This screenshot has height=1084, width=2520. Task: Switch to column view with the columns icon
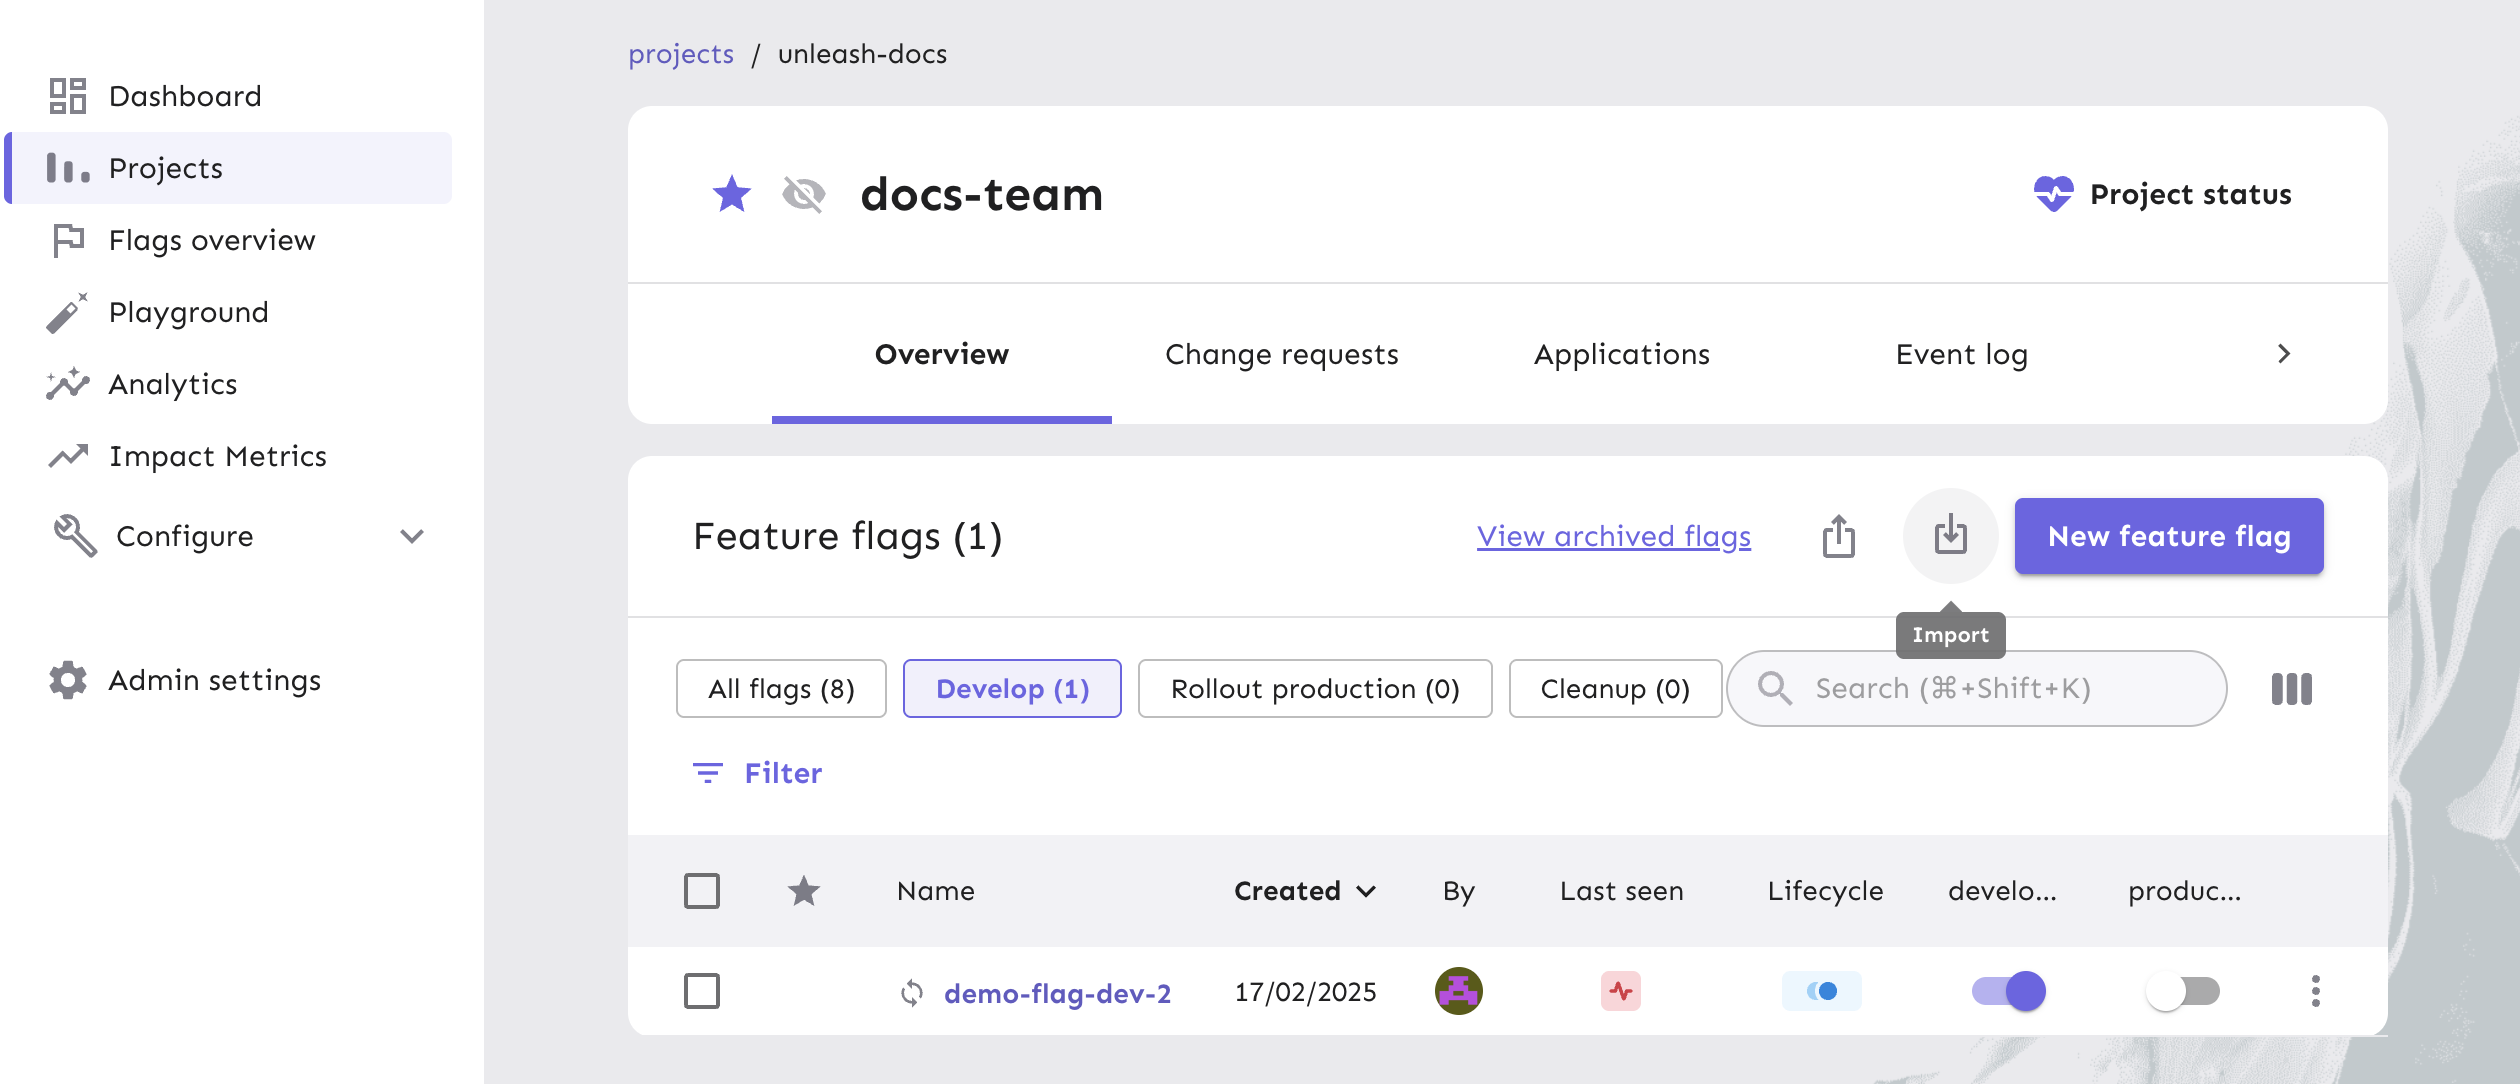(2290, 688)
